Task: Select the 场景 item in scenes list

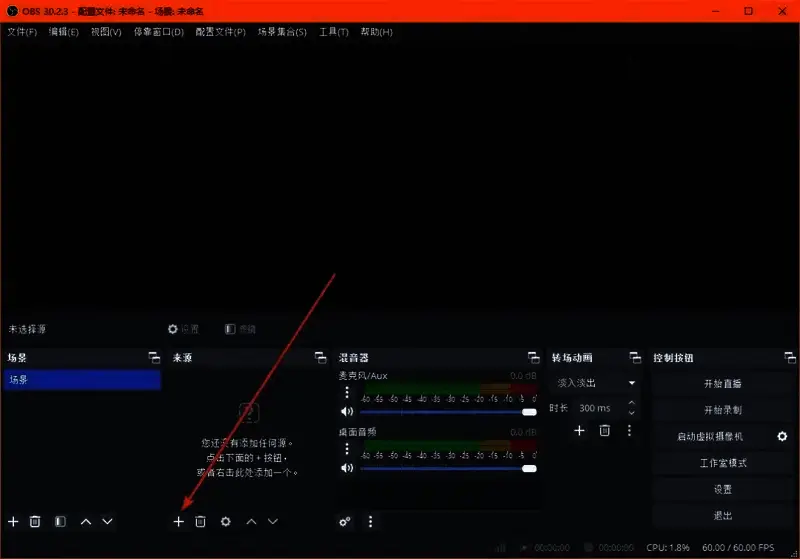Action: (x=82, y=380)
